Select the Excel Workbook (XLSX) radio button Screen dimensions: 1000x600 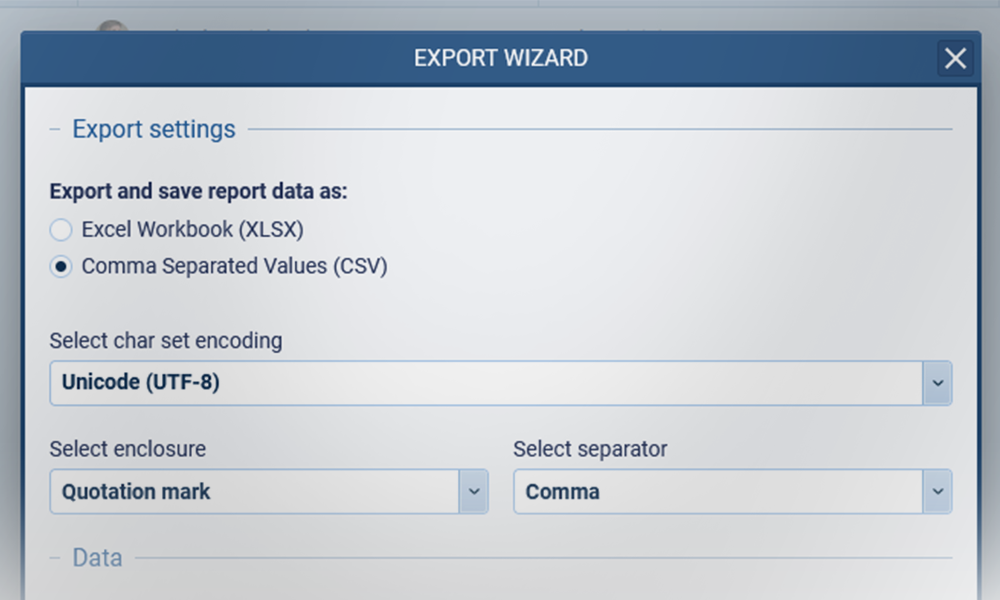tap(61, 230)
